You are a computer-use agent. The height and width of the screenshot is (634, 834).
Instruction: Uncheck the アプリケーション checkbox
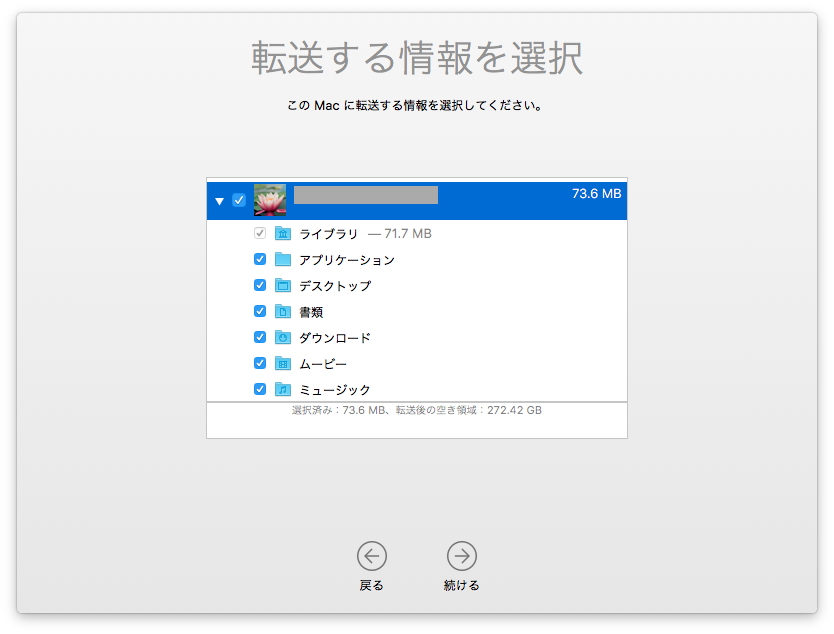tap(260, 259)
